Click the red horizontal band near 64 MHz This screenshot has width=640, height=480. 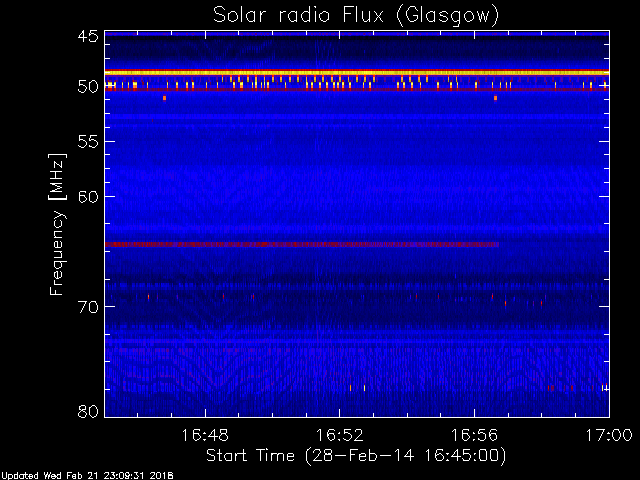pyautogui.click(x=302, y=244)
